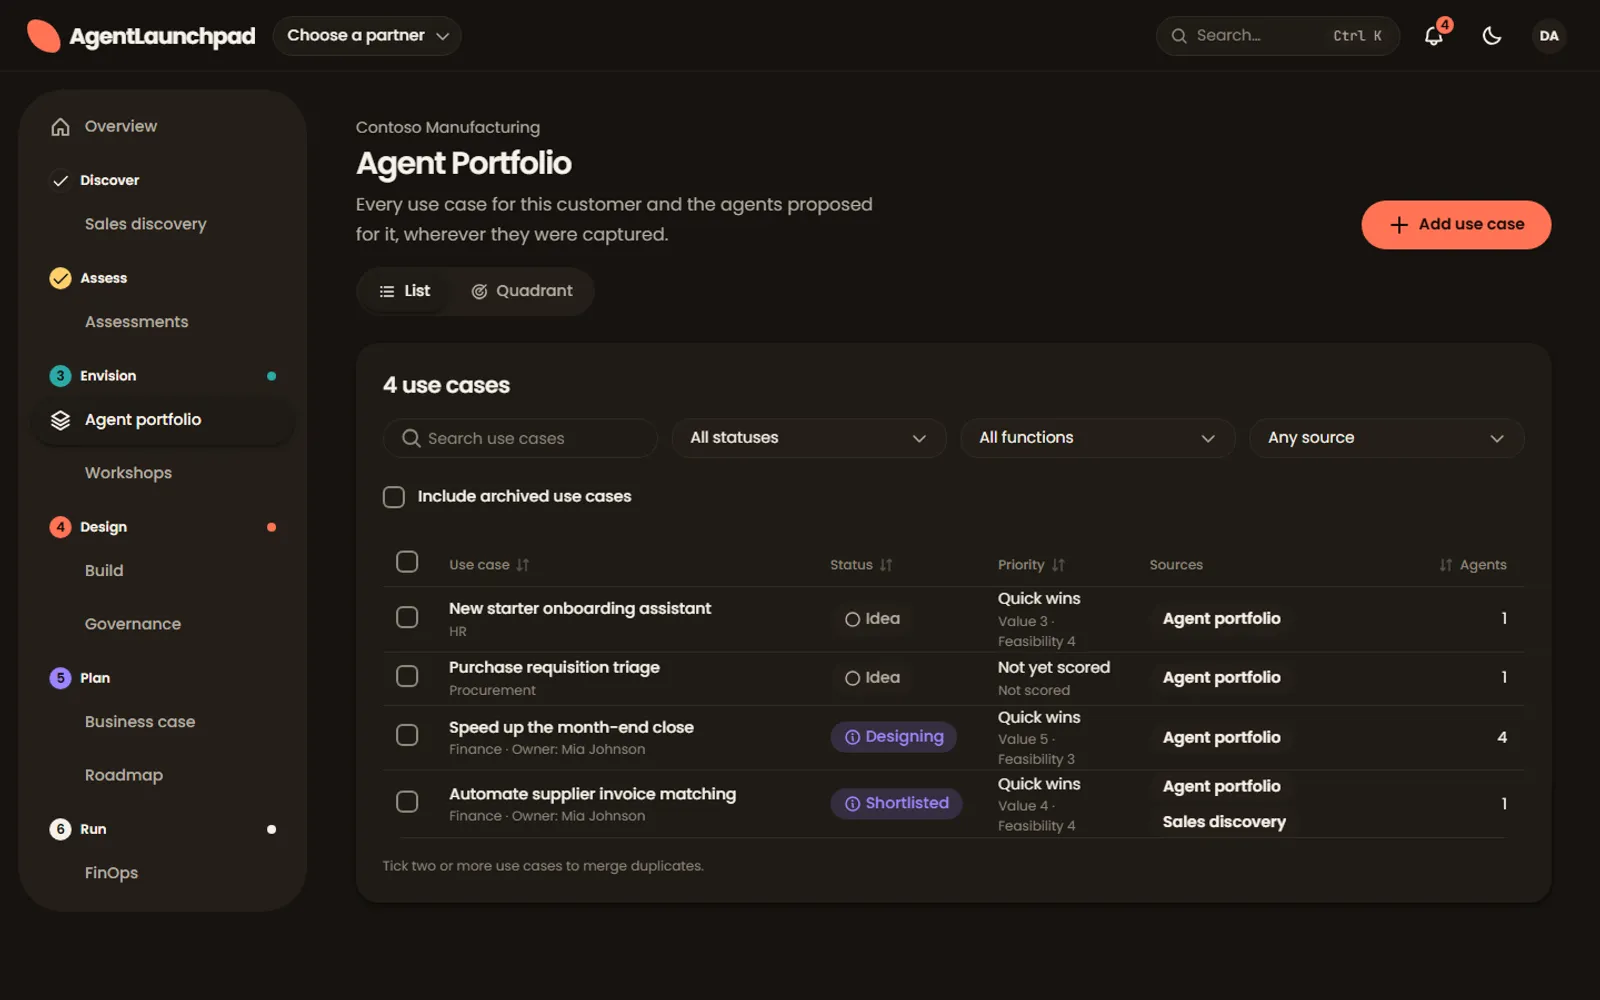The image size is (1600, 1000).
Task: Open the Any source filter
Action: (x=1386, y=438)
